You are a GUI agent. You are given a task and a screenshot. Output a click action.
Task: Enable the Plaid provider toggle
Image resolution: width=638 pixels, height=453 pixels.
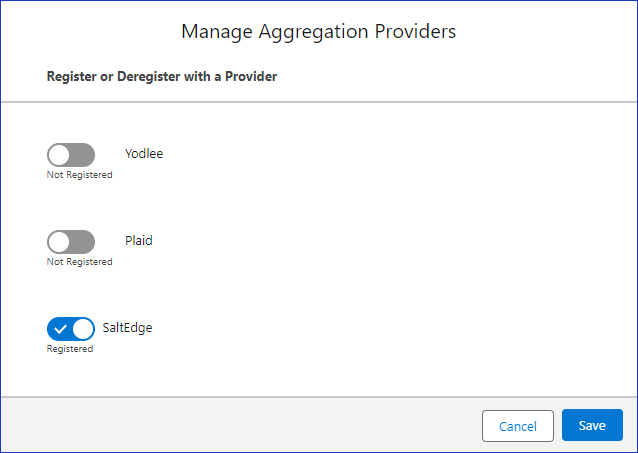click(x=71, y=242)
